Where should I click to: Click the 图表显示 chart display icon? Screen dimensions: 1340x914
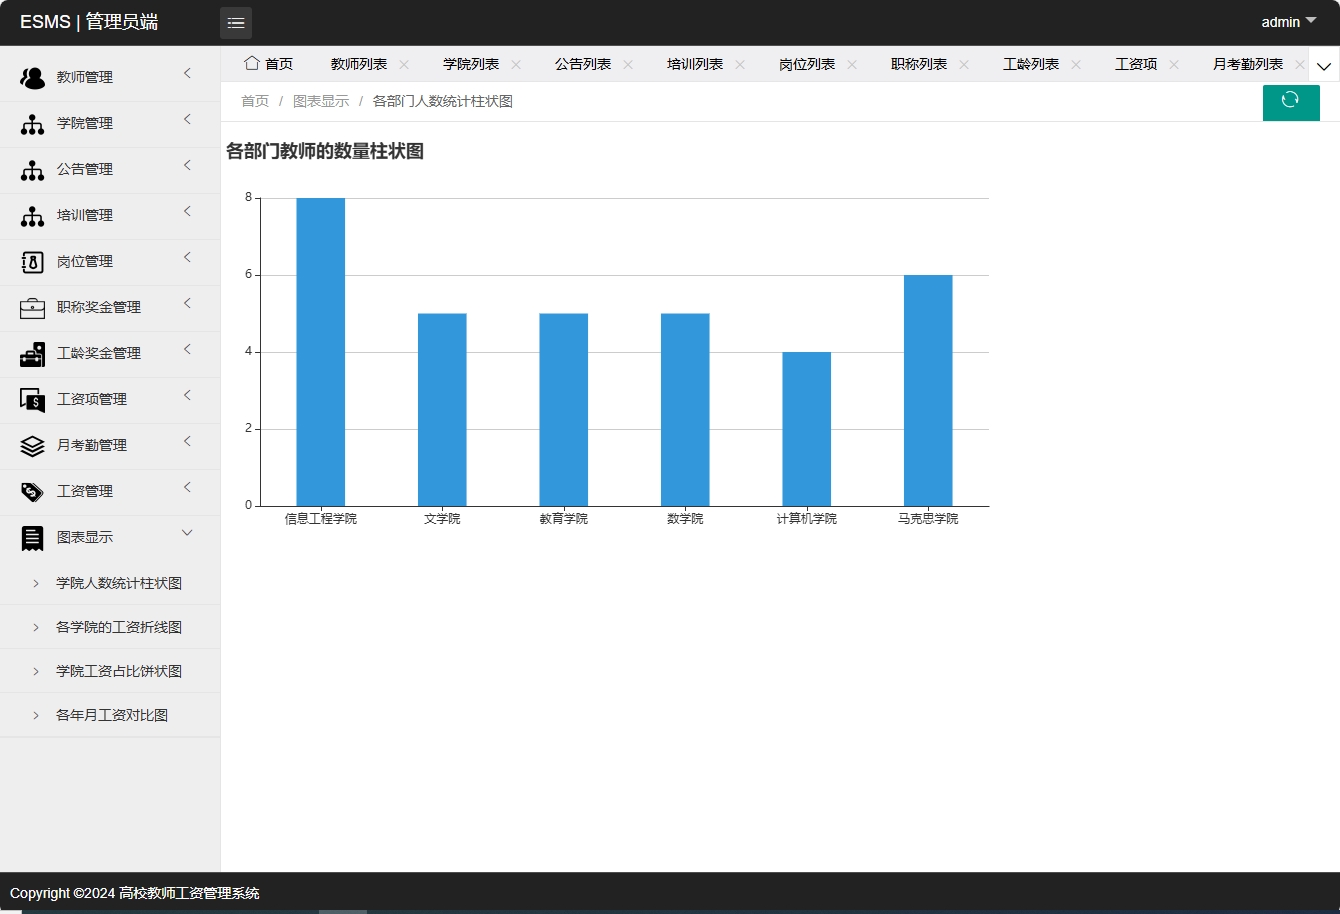[x=32, y=537]
